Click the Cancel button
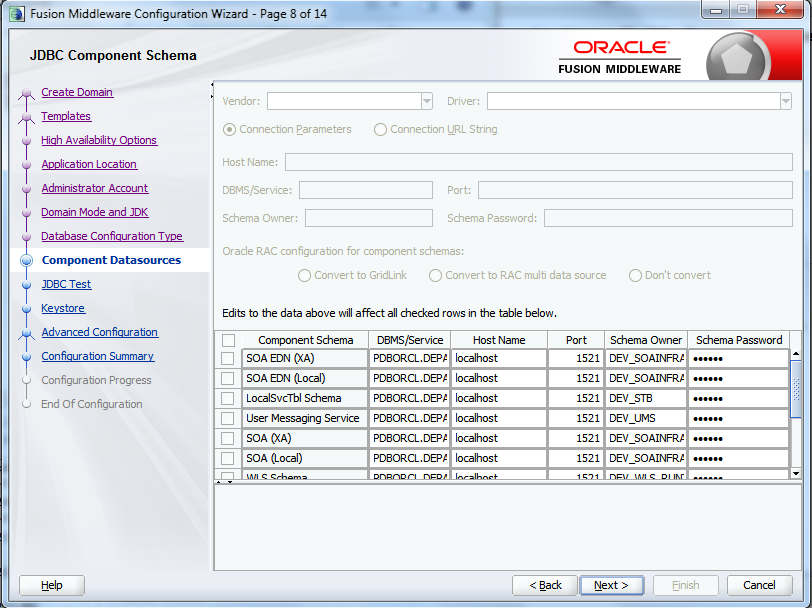Image resolution: width=812 pixels, height=608 pixels. (x=759, y=585)
